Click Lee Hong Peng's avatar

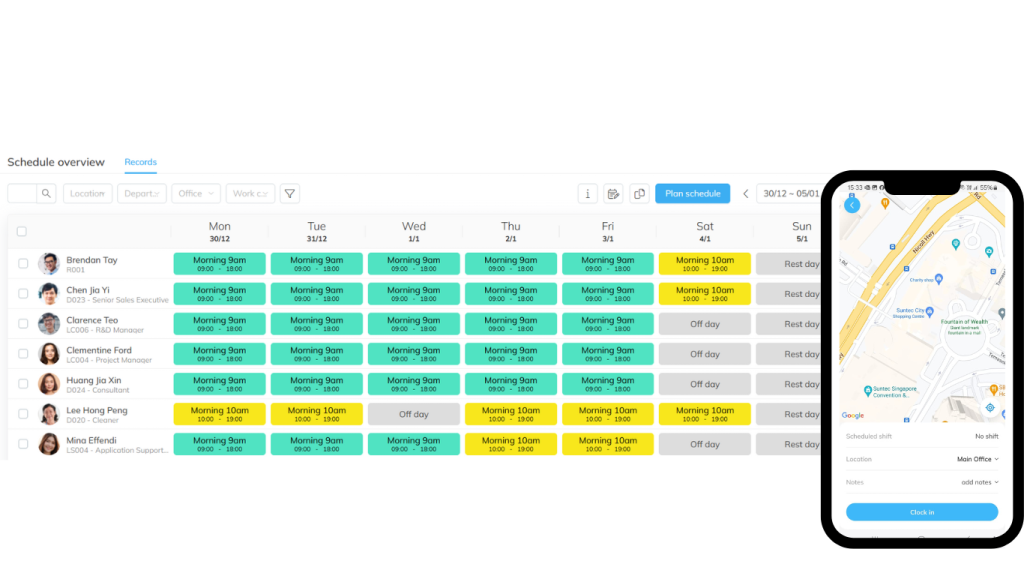click(x=49, y=414)
